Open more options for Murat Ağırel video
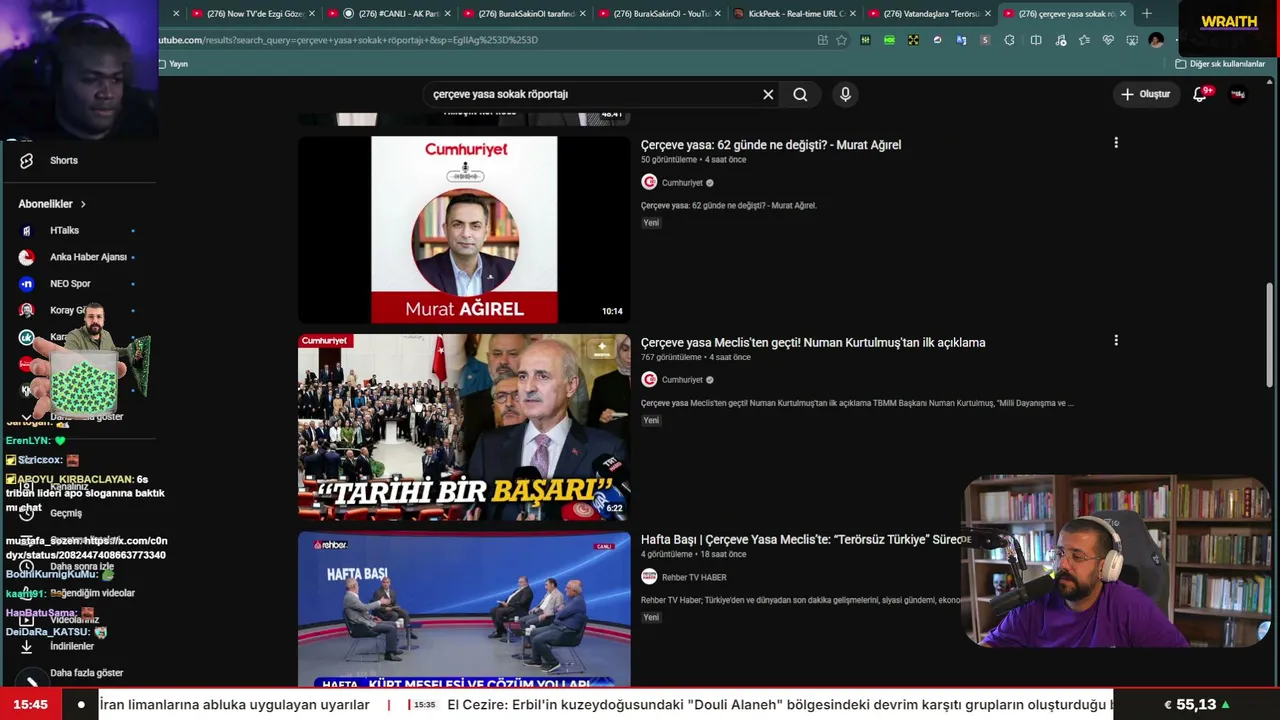Image resolution: width=1280 pixels, height=720 pixels. click(x=1116, y=143)
